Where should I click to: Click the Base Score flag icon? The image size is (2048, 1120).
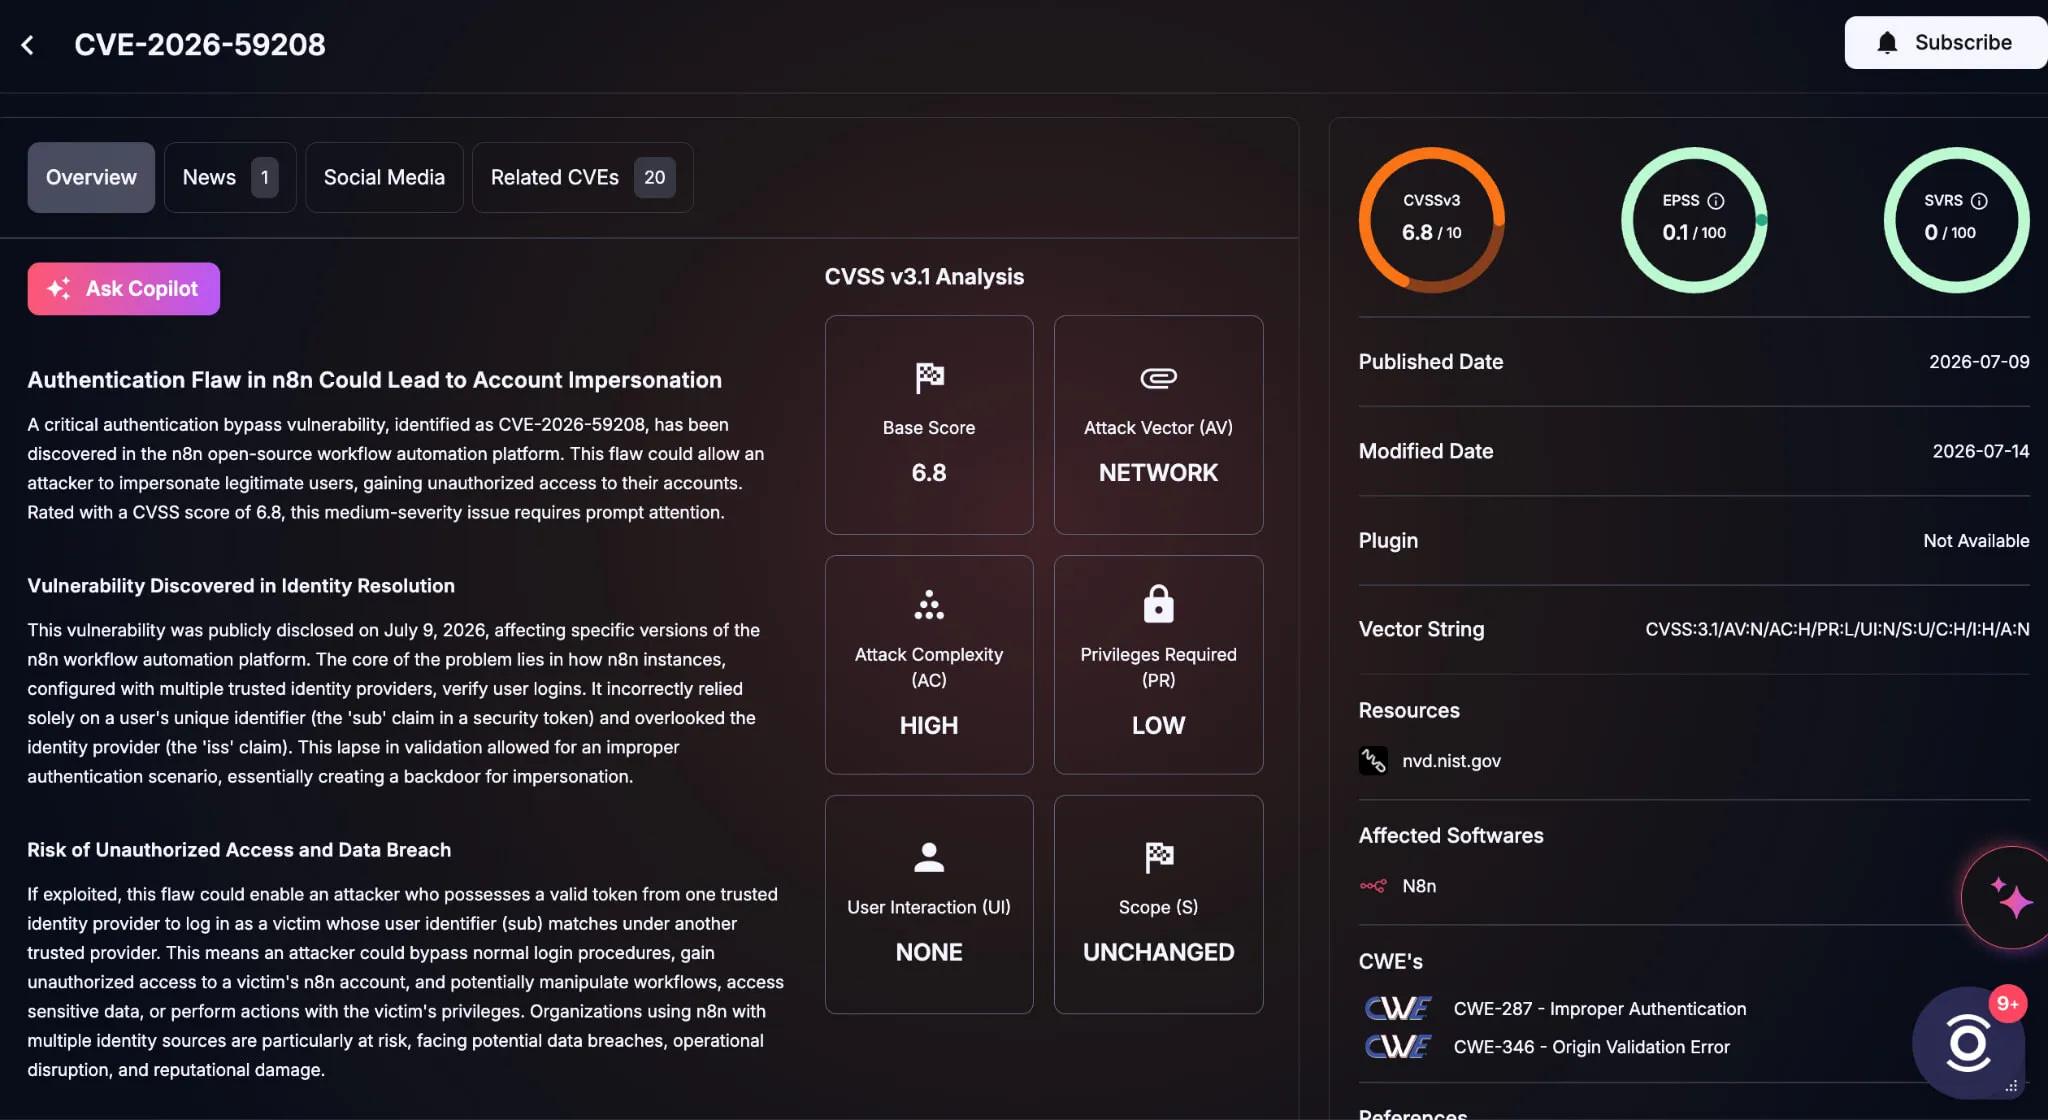[929, 378]
